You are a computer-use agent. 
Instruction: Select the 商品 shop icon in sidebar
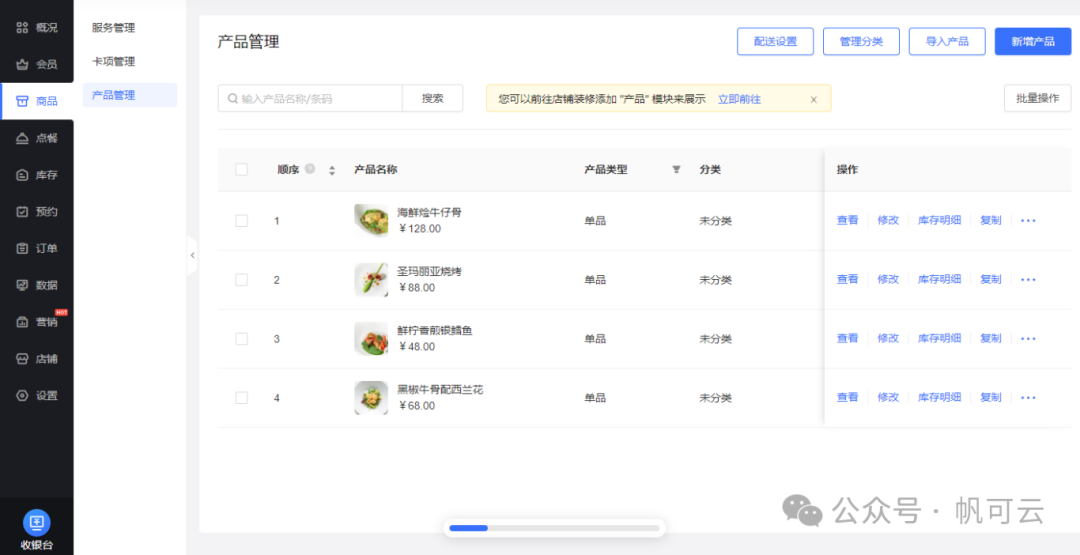[x=22, y=101]
